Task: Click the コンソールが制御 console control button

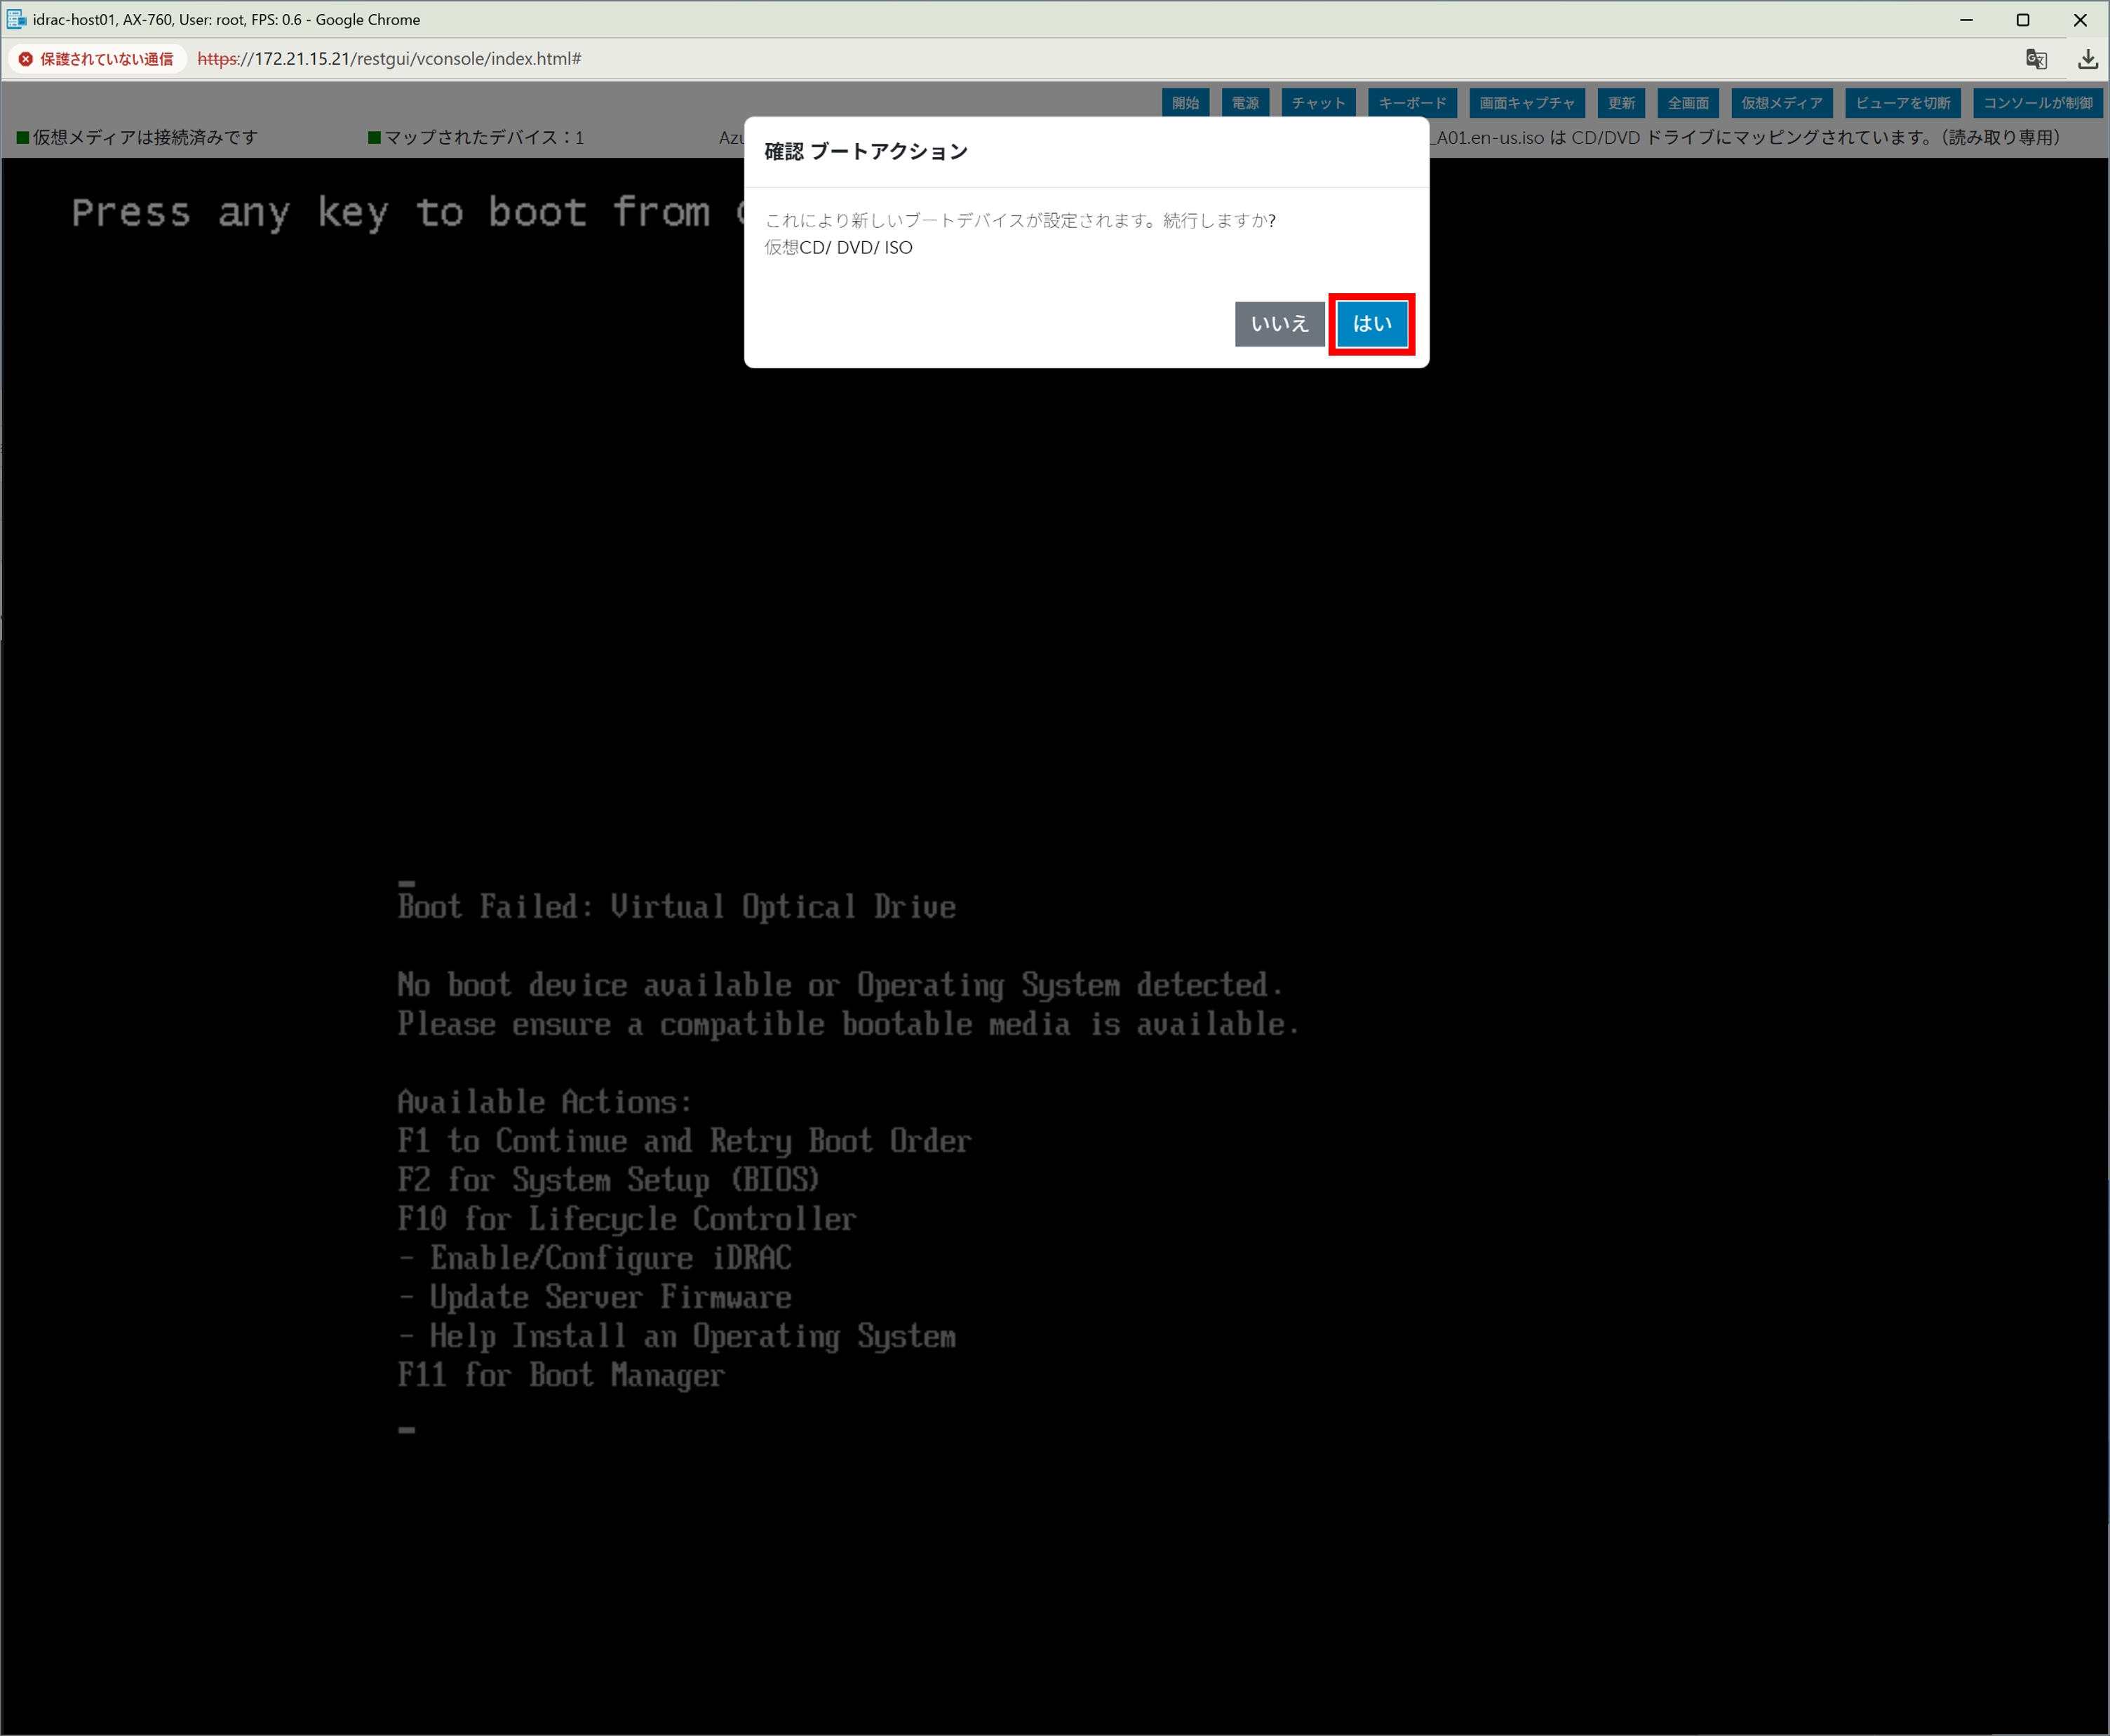Action: [2037, 103]
